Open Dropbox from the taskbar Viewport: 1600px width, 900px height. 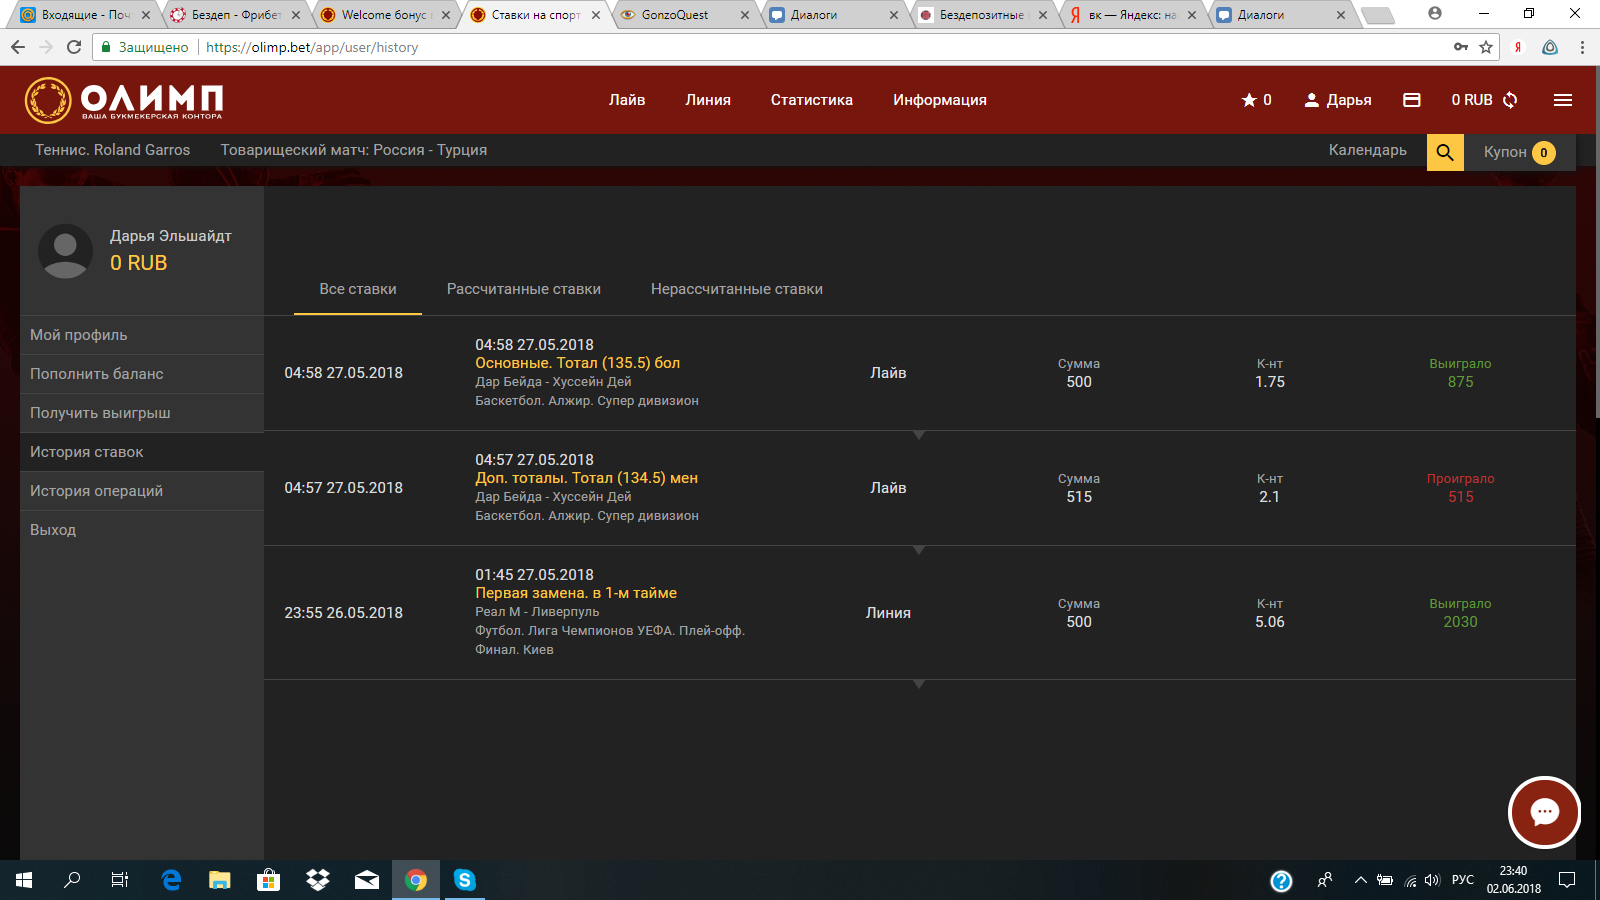point(318,880)
